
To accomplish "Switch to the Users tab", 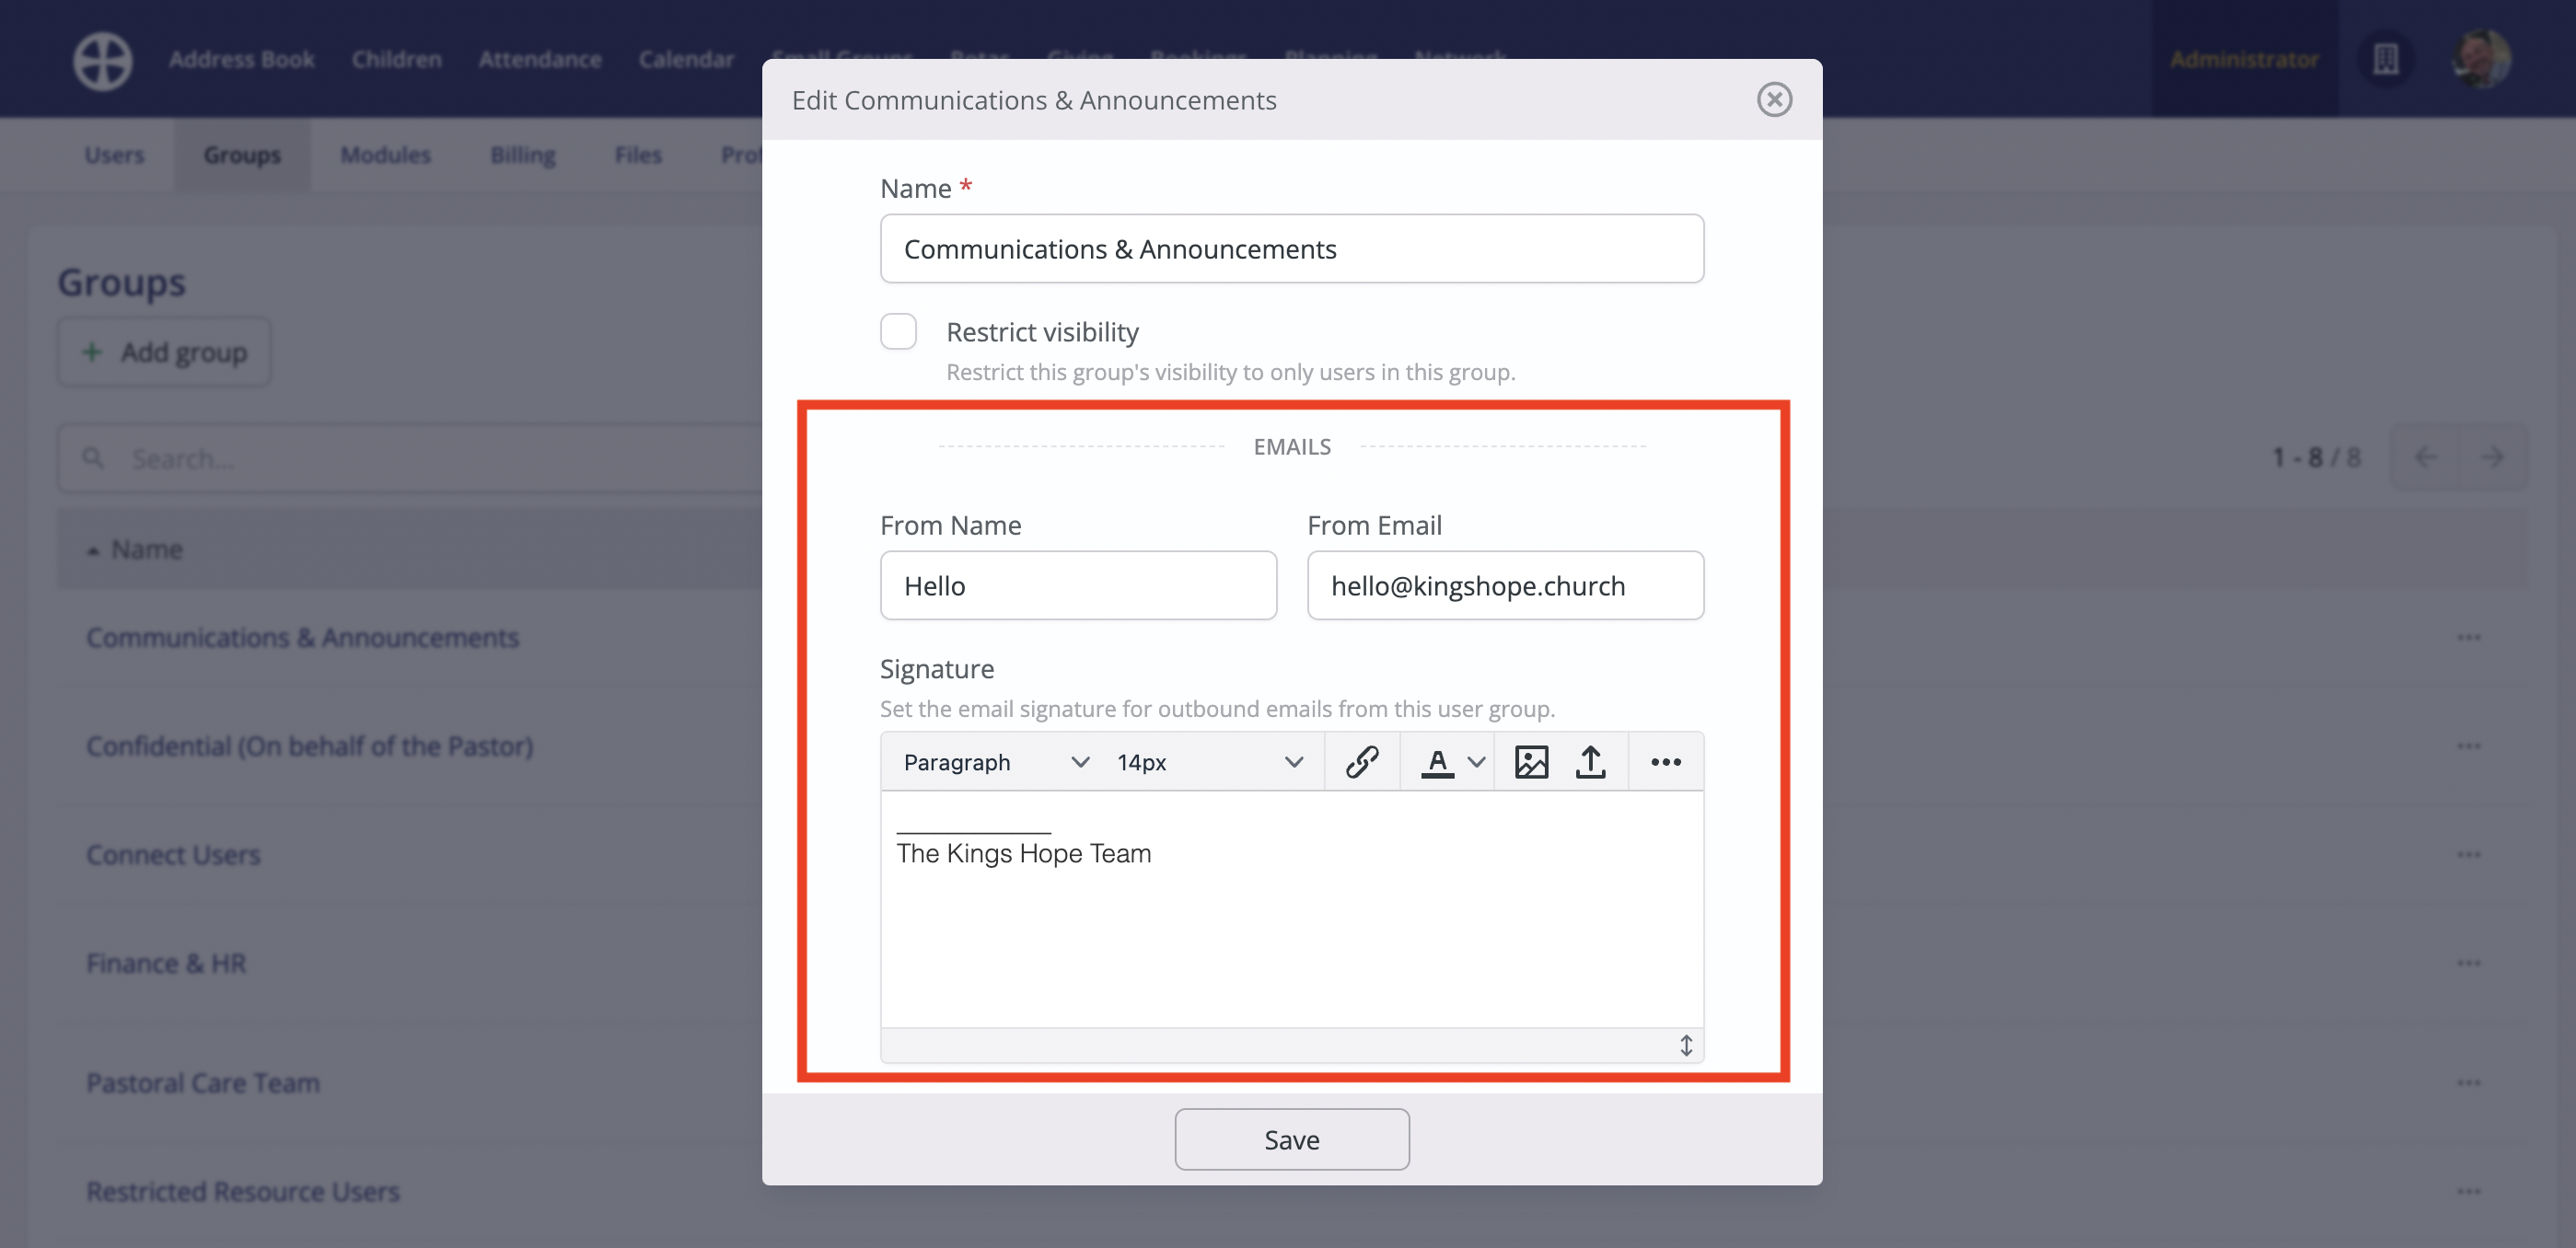I will coord(114,155).
